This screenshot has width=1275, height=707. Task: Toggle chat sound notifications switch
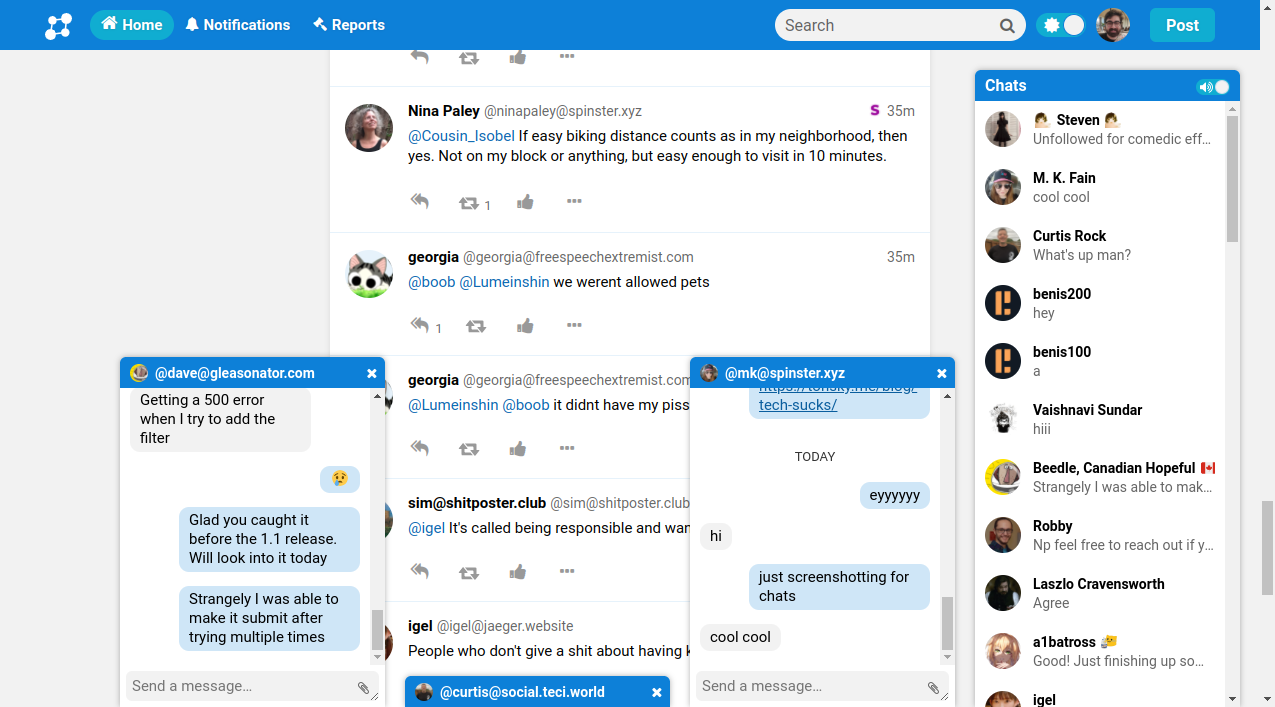[x=1213, y=87]
